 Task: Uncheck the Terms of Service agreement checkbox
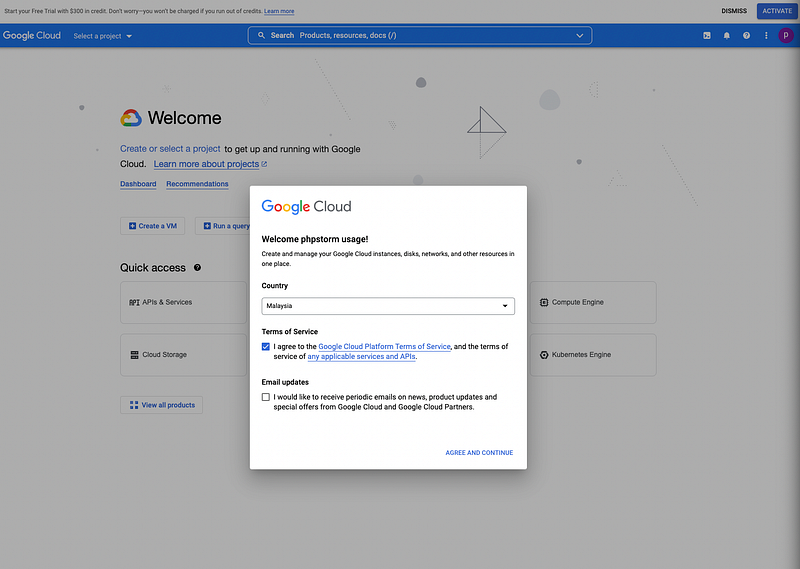[266, 347]
